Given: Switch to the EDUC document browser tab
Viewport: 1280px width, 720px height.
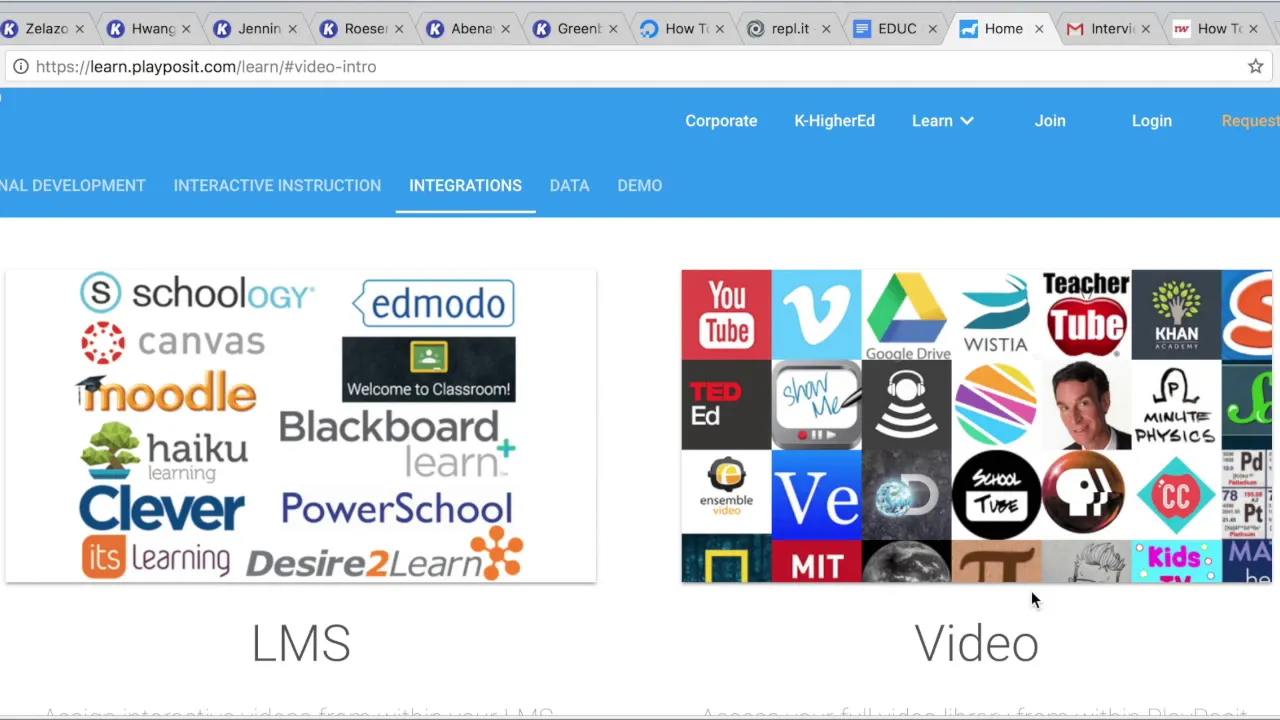Looking at the screenshot, I should [896, 29].
